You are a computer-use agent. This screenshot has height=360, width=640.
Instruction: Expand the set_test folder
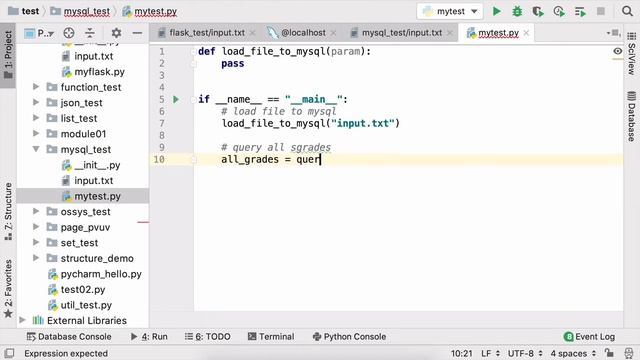click(x=36, y=242)
